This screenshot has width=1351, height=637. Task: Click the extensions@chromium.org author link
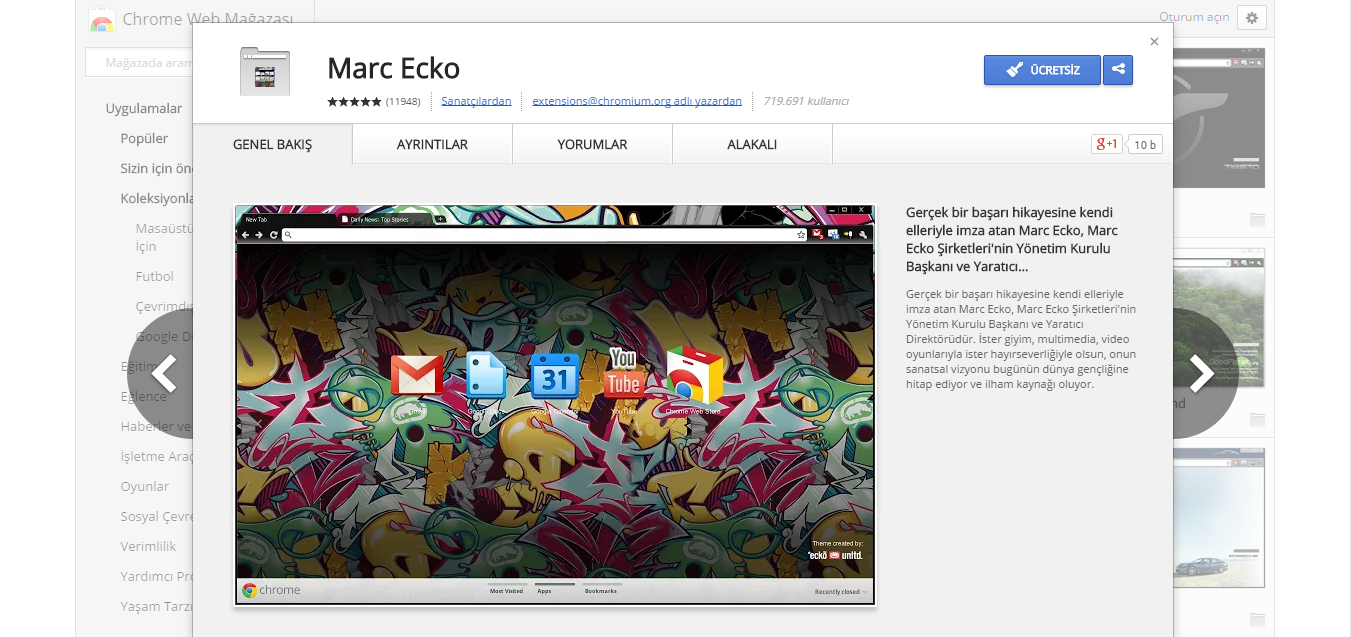click(637, 101)
